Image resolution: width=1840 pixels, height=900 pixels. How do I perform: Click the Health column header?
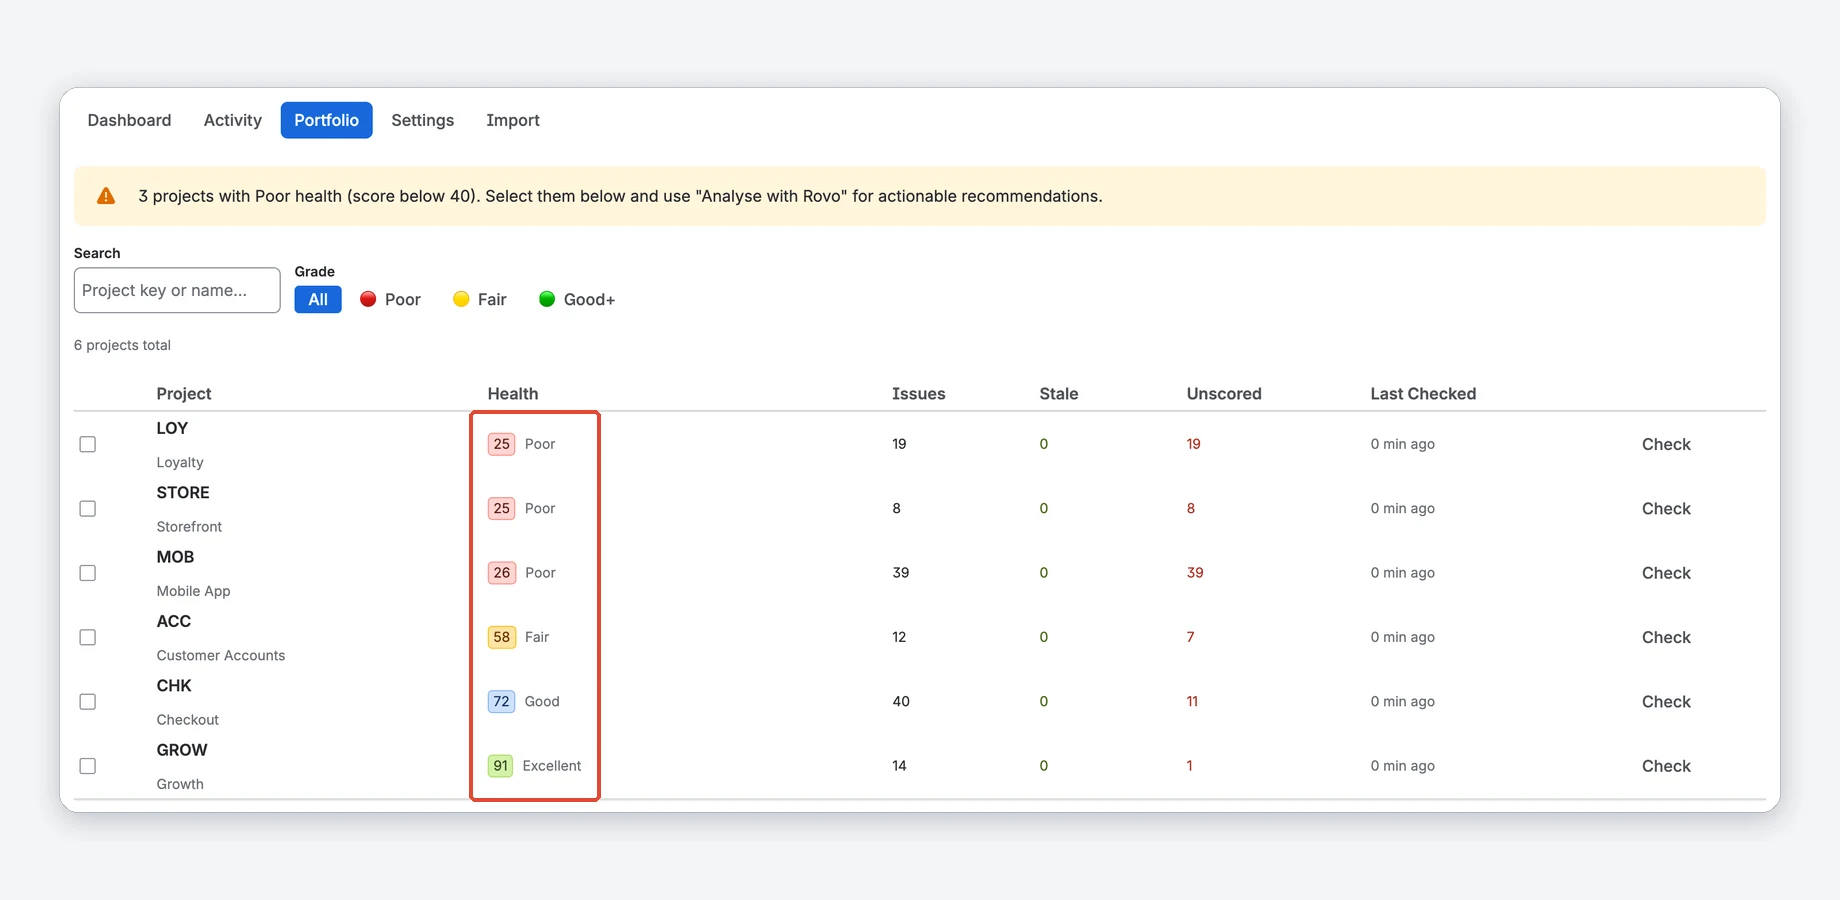(x=513, y=394)
